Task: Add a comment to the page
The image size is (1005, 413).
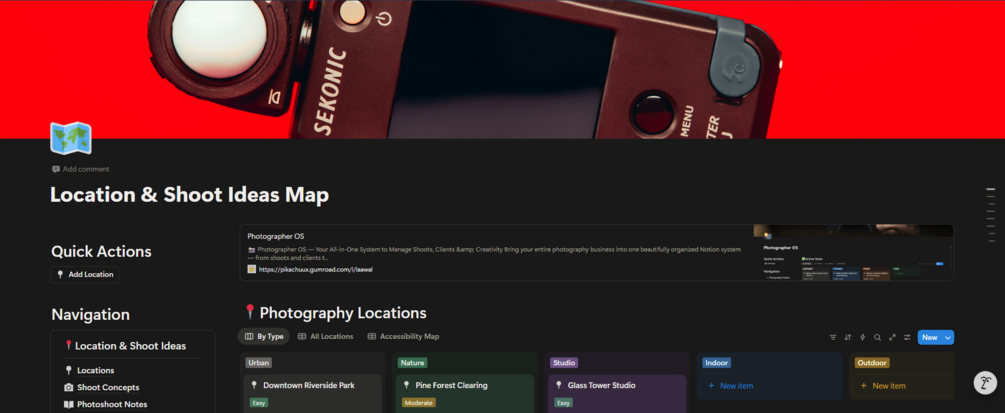Action: coord(81,169)
